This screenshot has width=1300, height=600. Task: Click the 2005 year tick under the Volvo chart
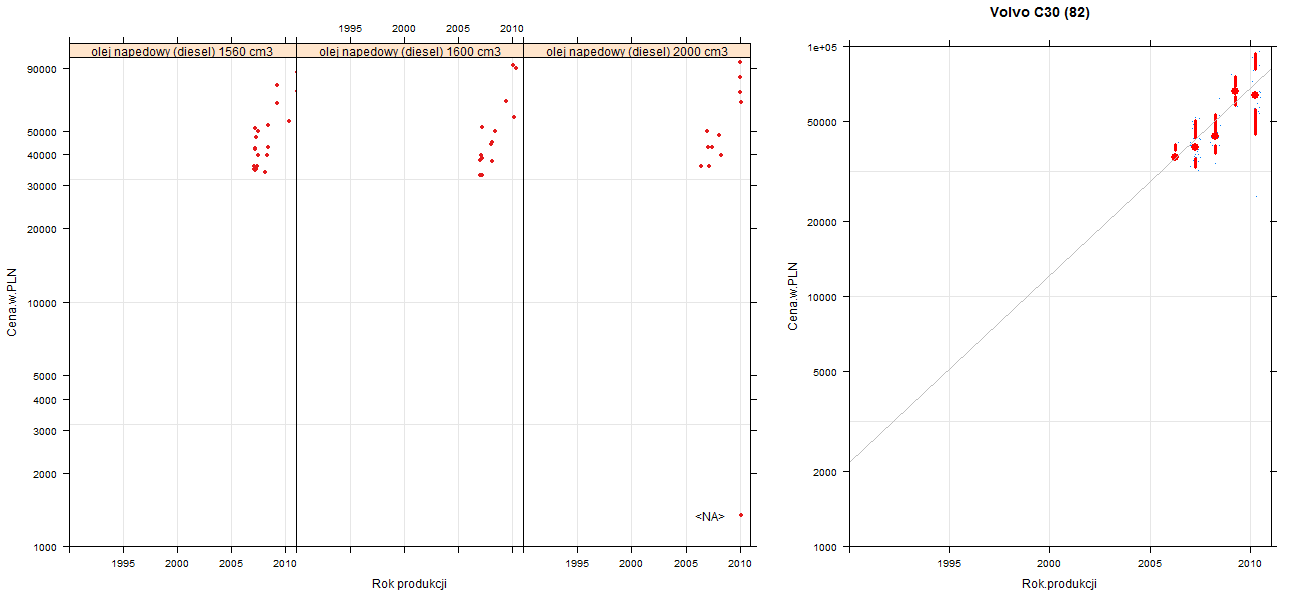point(1149,564)
